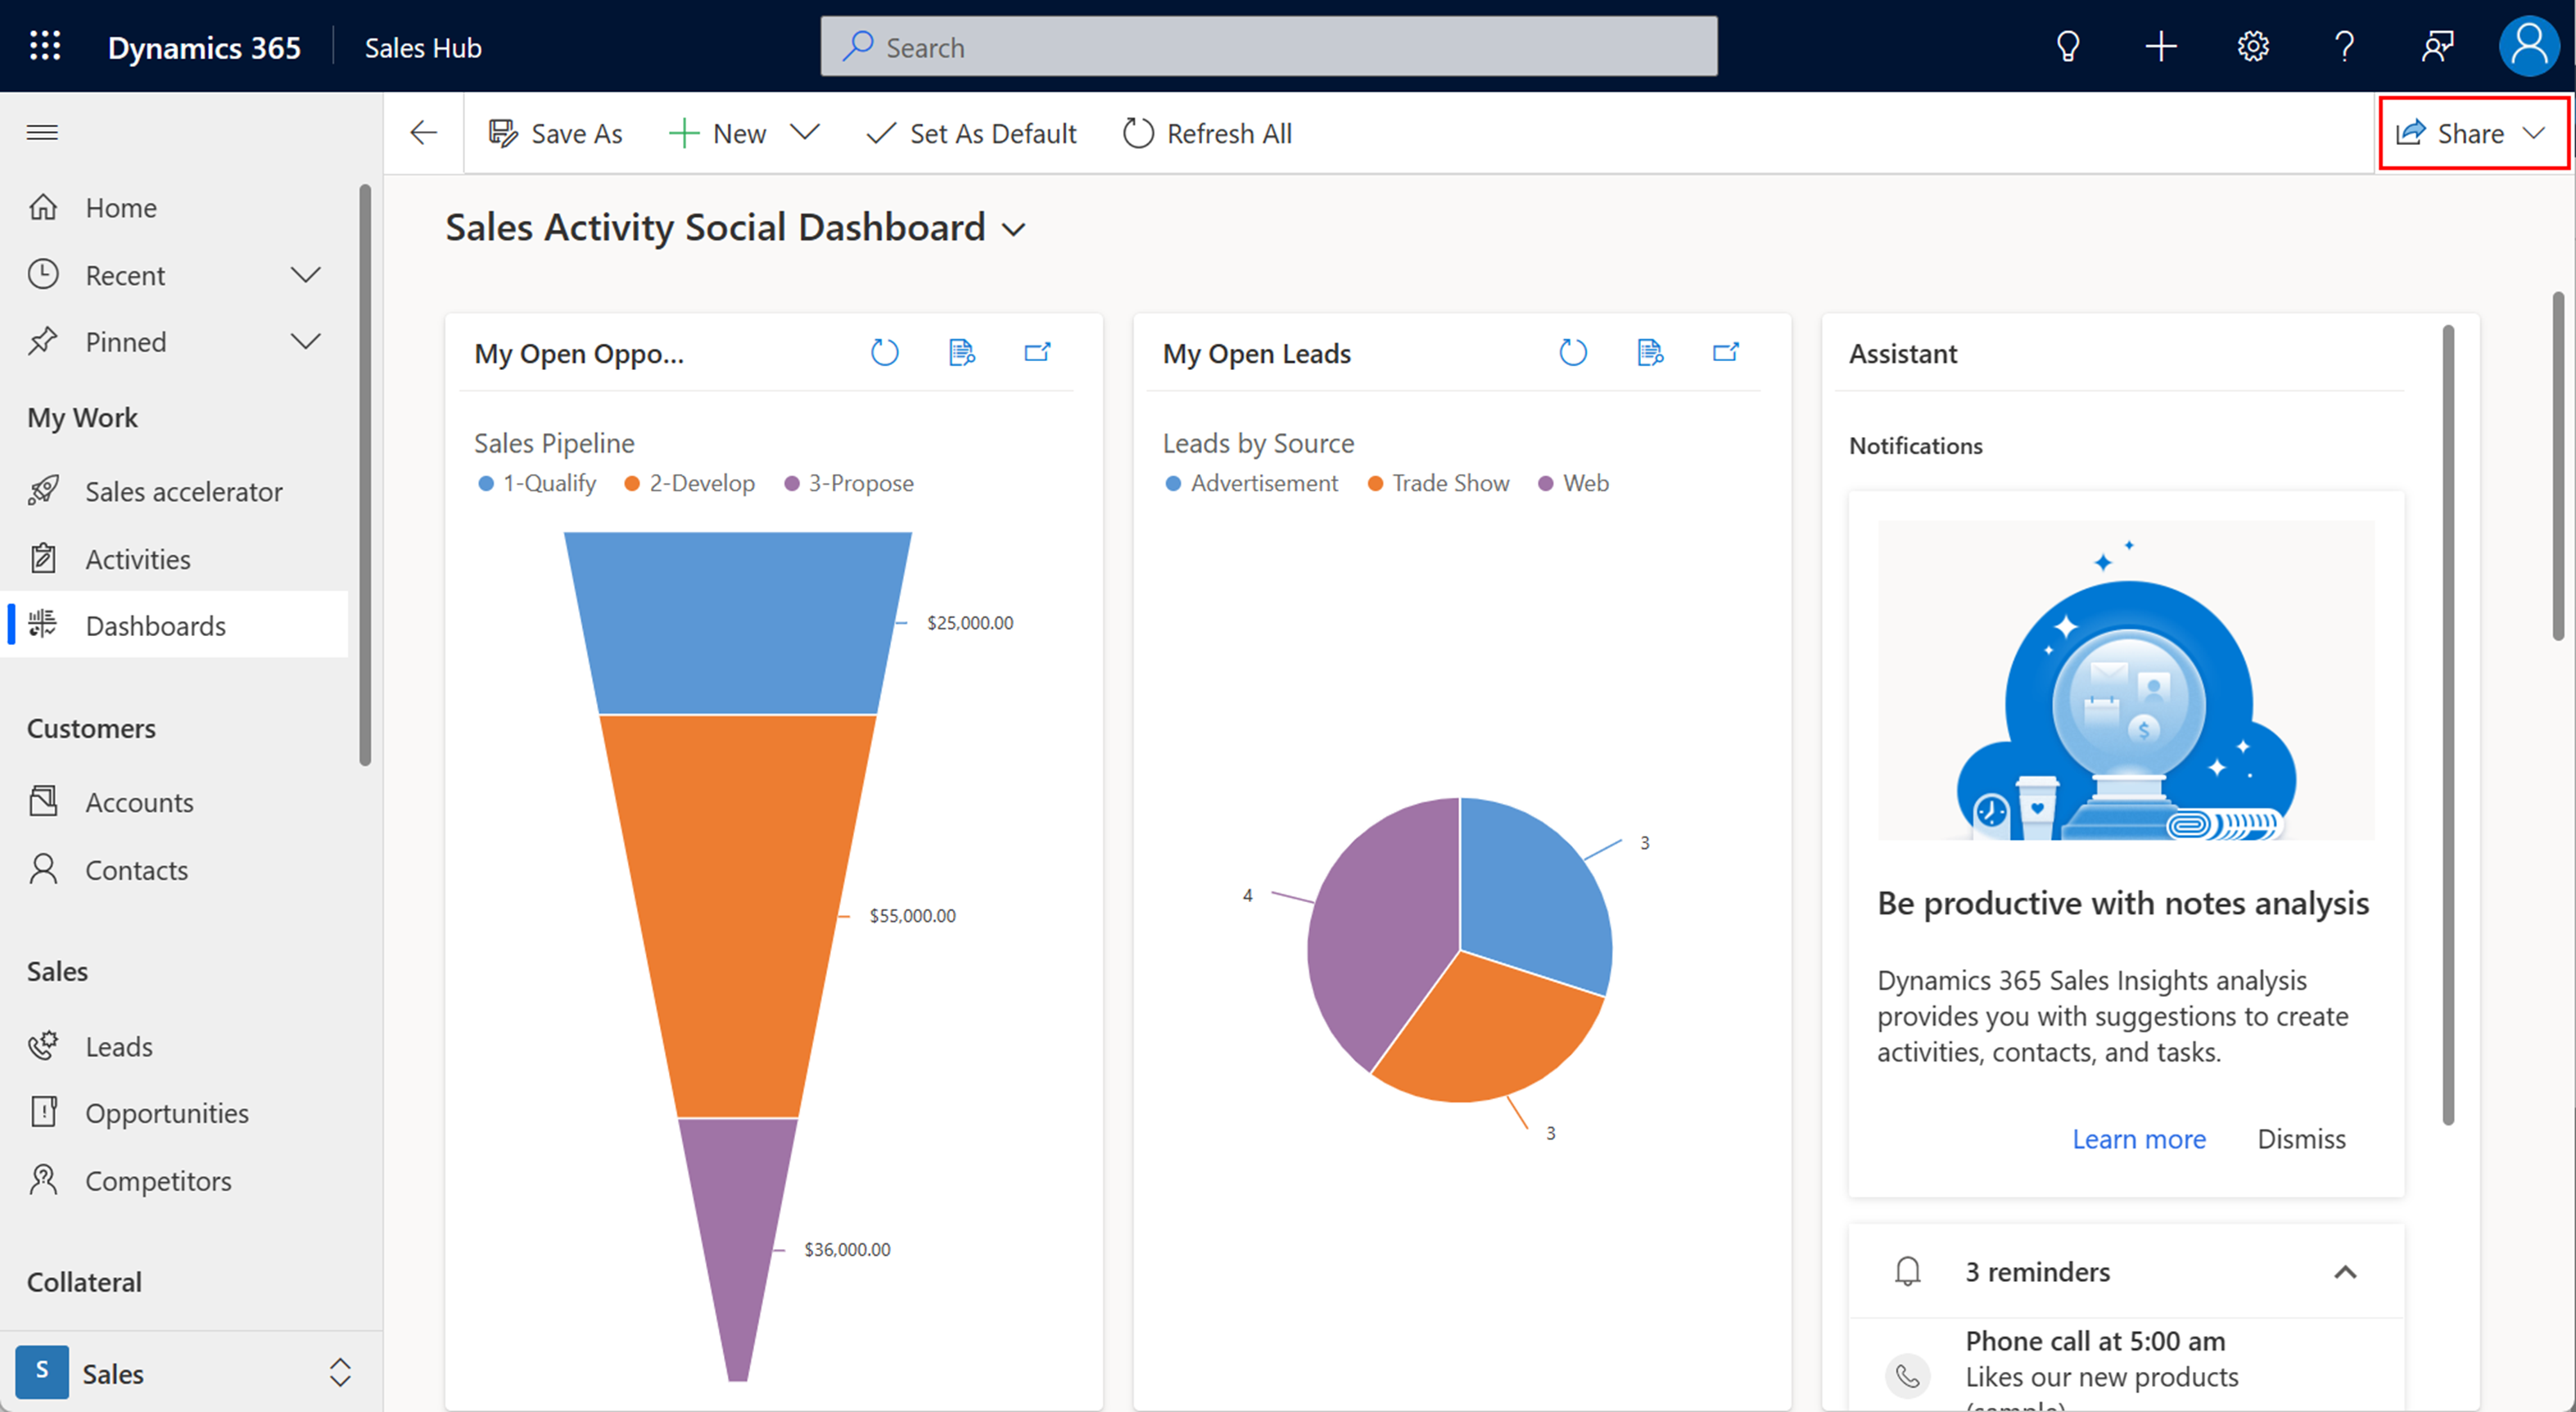The image size is (2576, 1412).
Task: Refresh the My Open Leads chart
Action: click(x=1573, y=352)
